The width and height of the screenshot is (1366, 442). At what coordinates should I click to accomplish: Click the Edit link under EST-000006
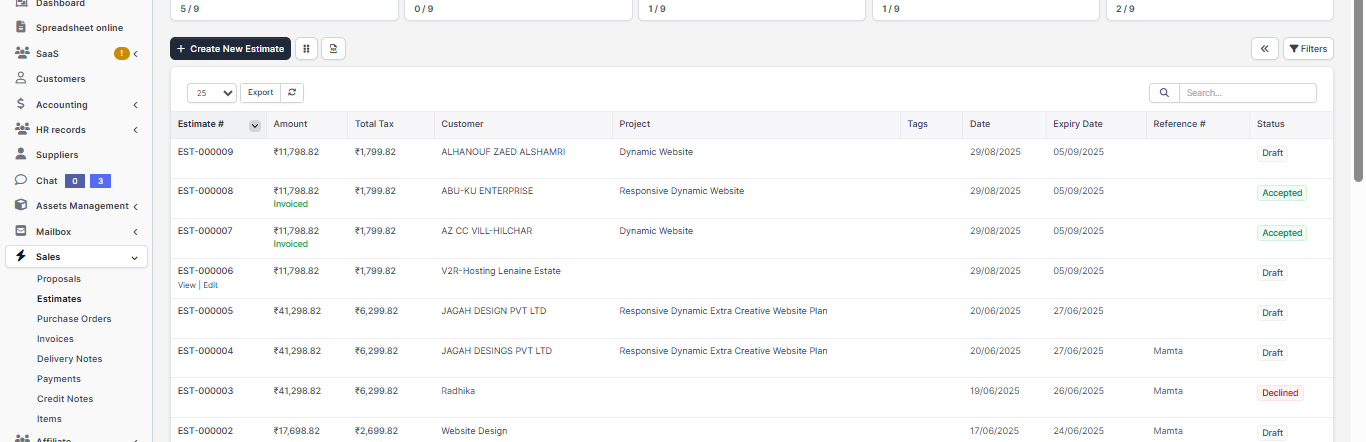210,285
